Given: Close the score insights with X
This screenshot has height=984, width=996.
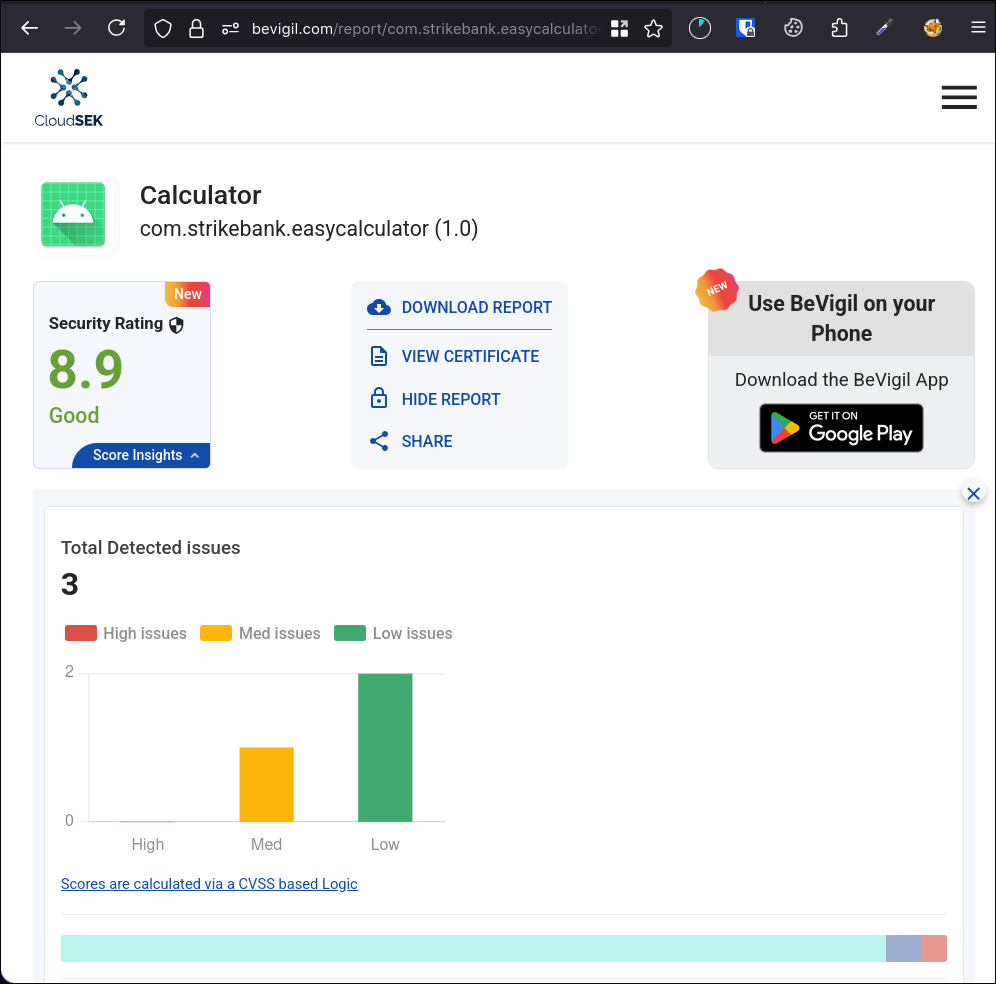Looking at the screenshot, I should pos(973,493).
